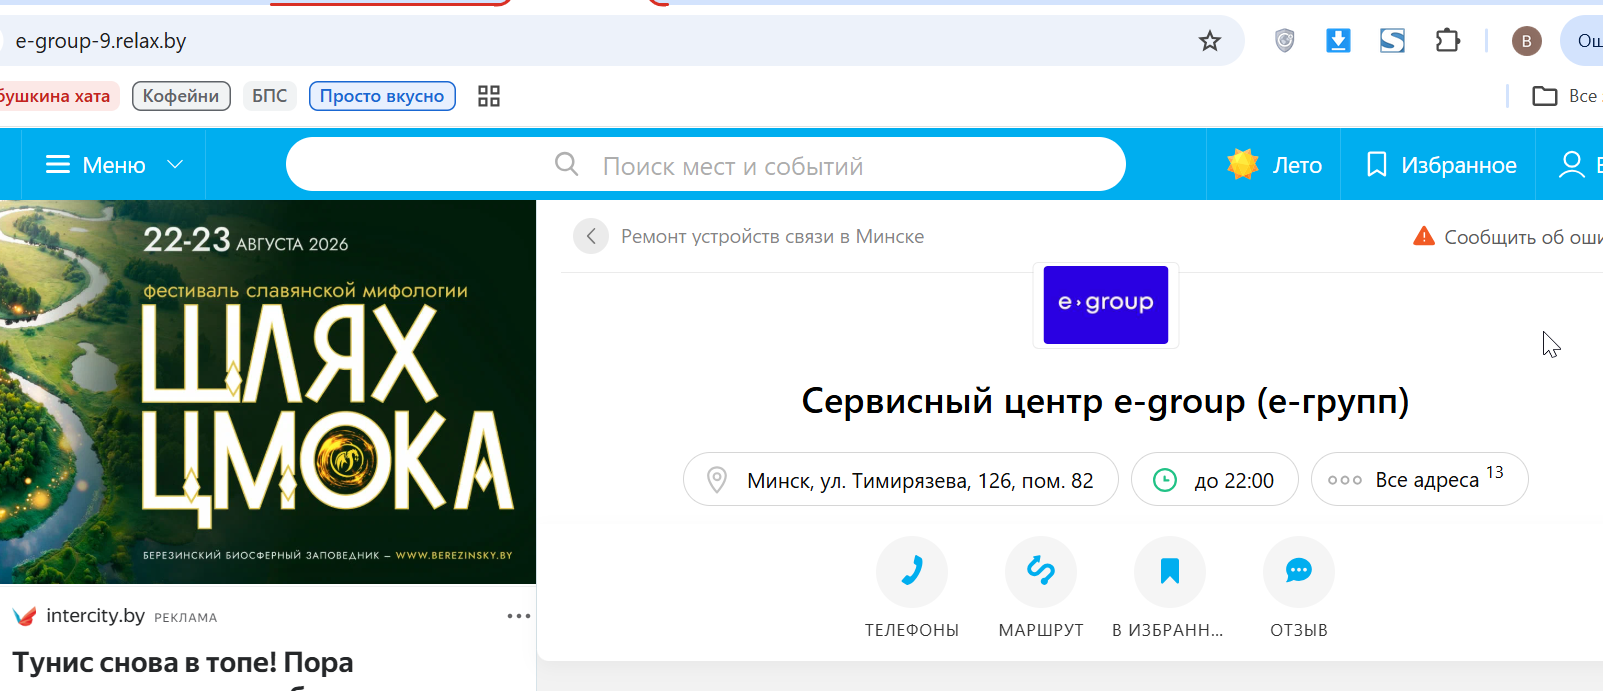Open the Лето section with sun icon
The height and width of the screenshot is (691, 1603).
click(1275, 165)
